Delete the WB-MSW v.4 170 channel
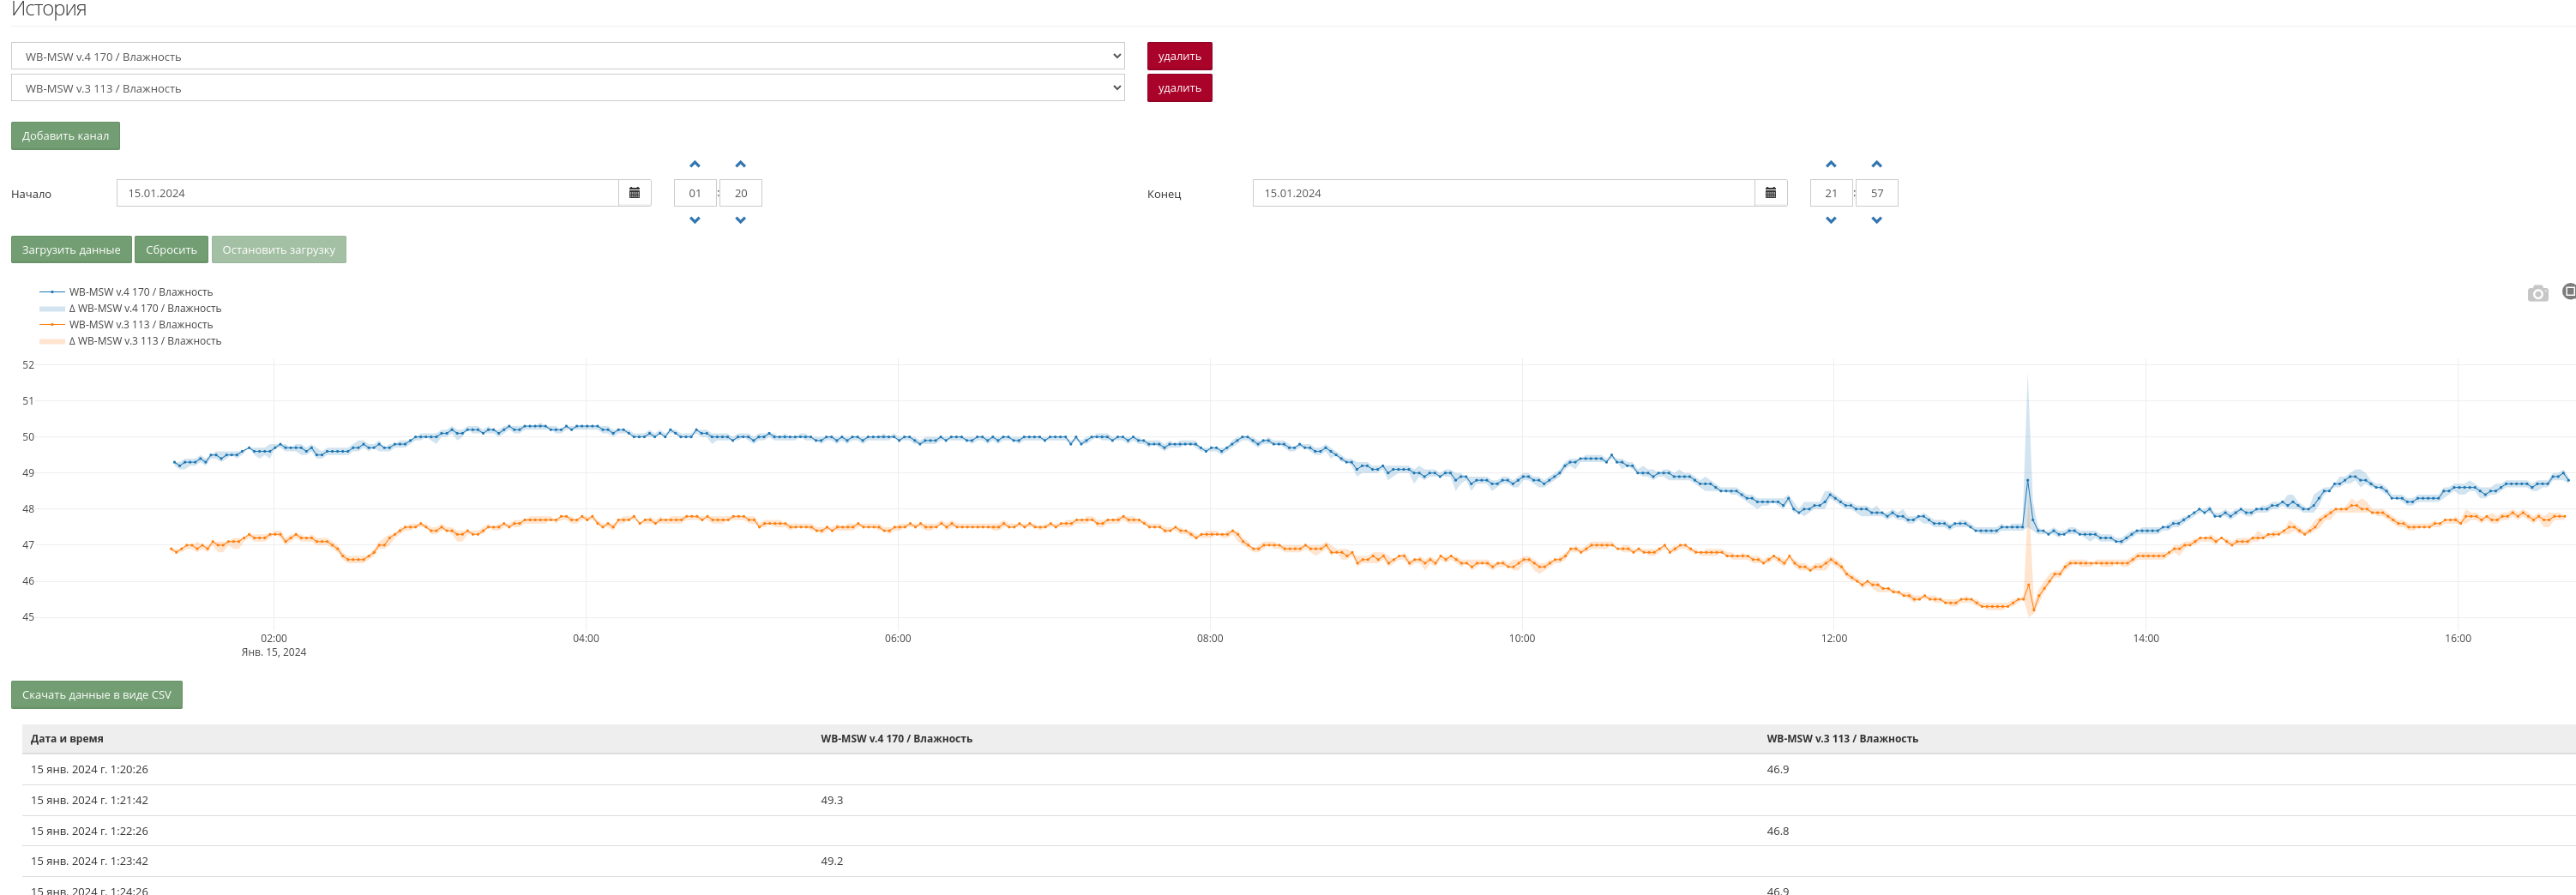2576x895 pixels. tap(1179, 56)
